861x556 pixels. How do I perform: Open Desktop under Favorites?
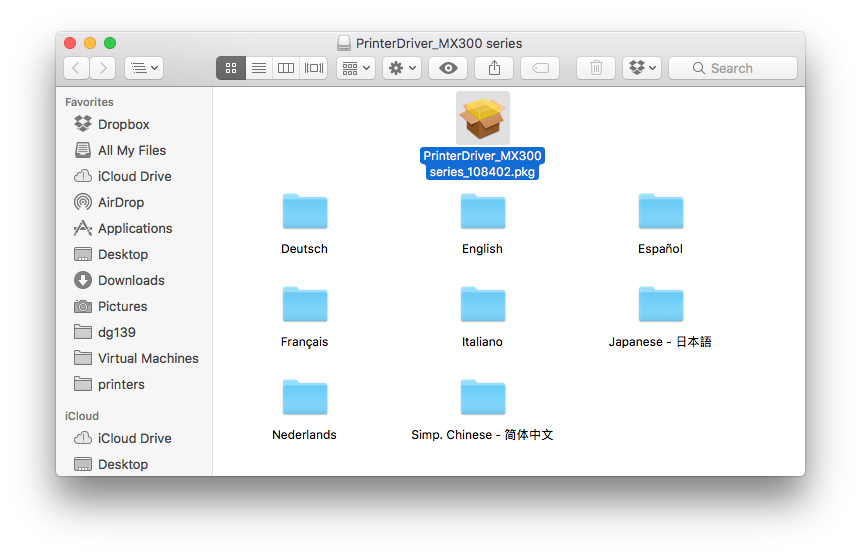coord(134,255)
